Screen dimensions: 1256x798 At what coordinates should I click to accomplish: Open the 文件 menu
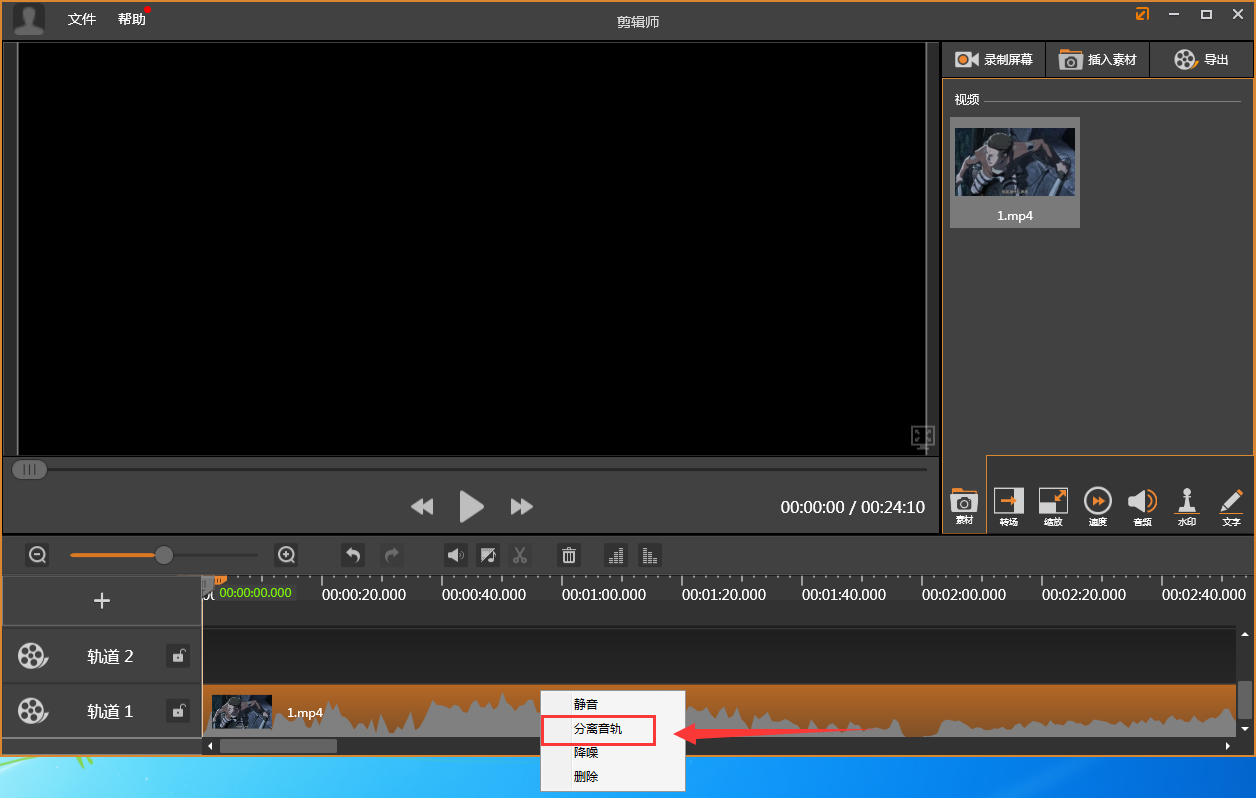(x=82, y=19)
